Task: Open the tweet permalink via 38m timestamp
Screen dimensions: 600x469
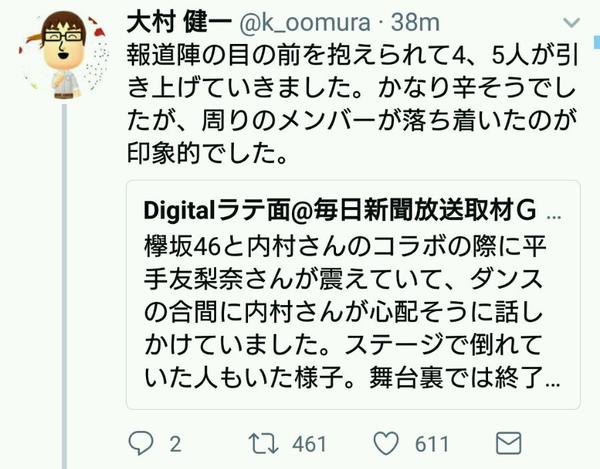Action: pos(415,23)
